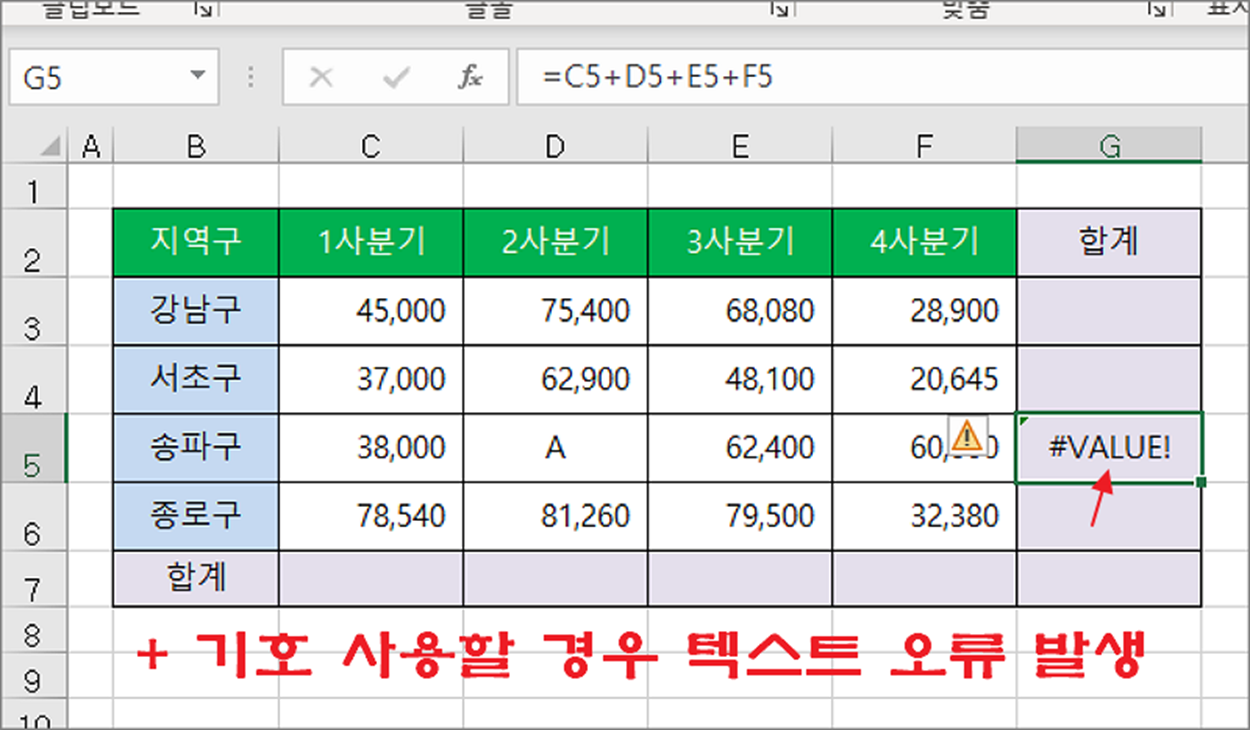Select column C header
The height and width of the screenshot is (730, 1250).
tap(371, 147)
